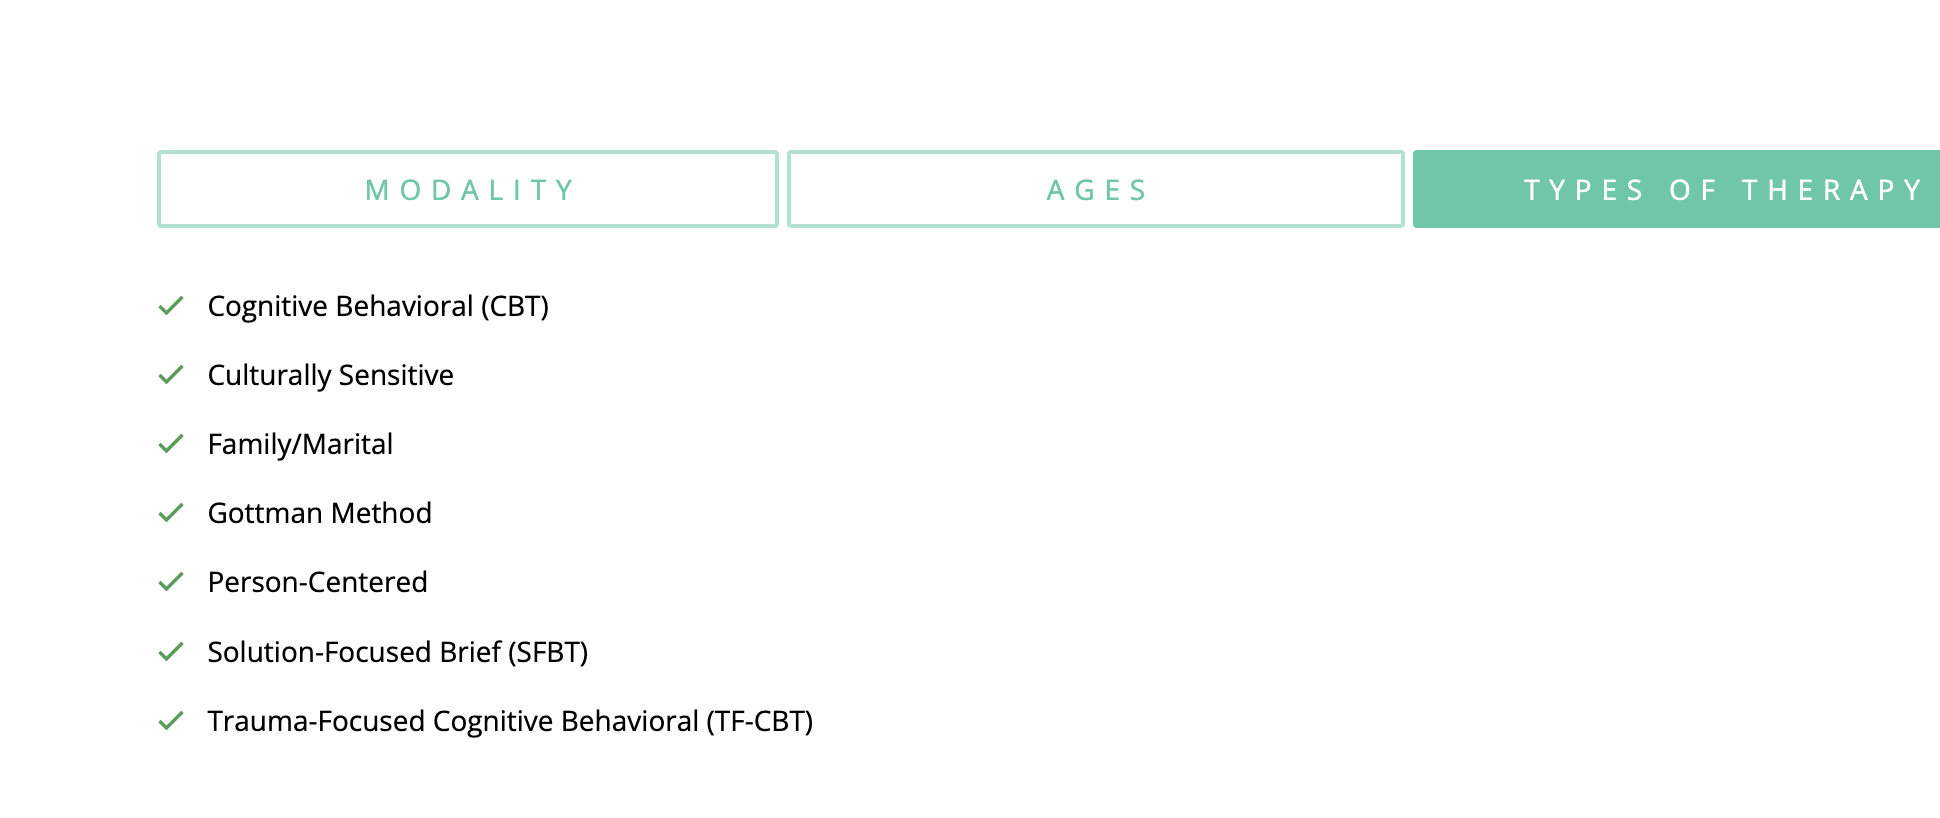Click the checkmark next to Solution-Focused Brief
Viewport: 1940px width, 818px height.
[x=171, y=652]
